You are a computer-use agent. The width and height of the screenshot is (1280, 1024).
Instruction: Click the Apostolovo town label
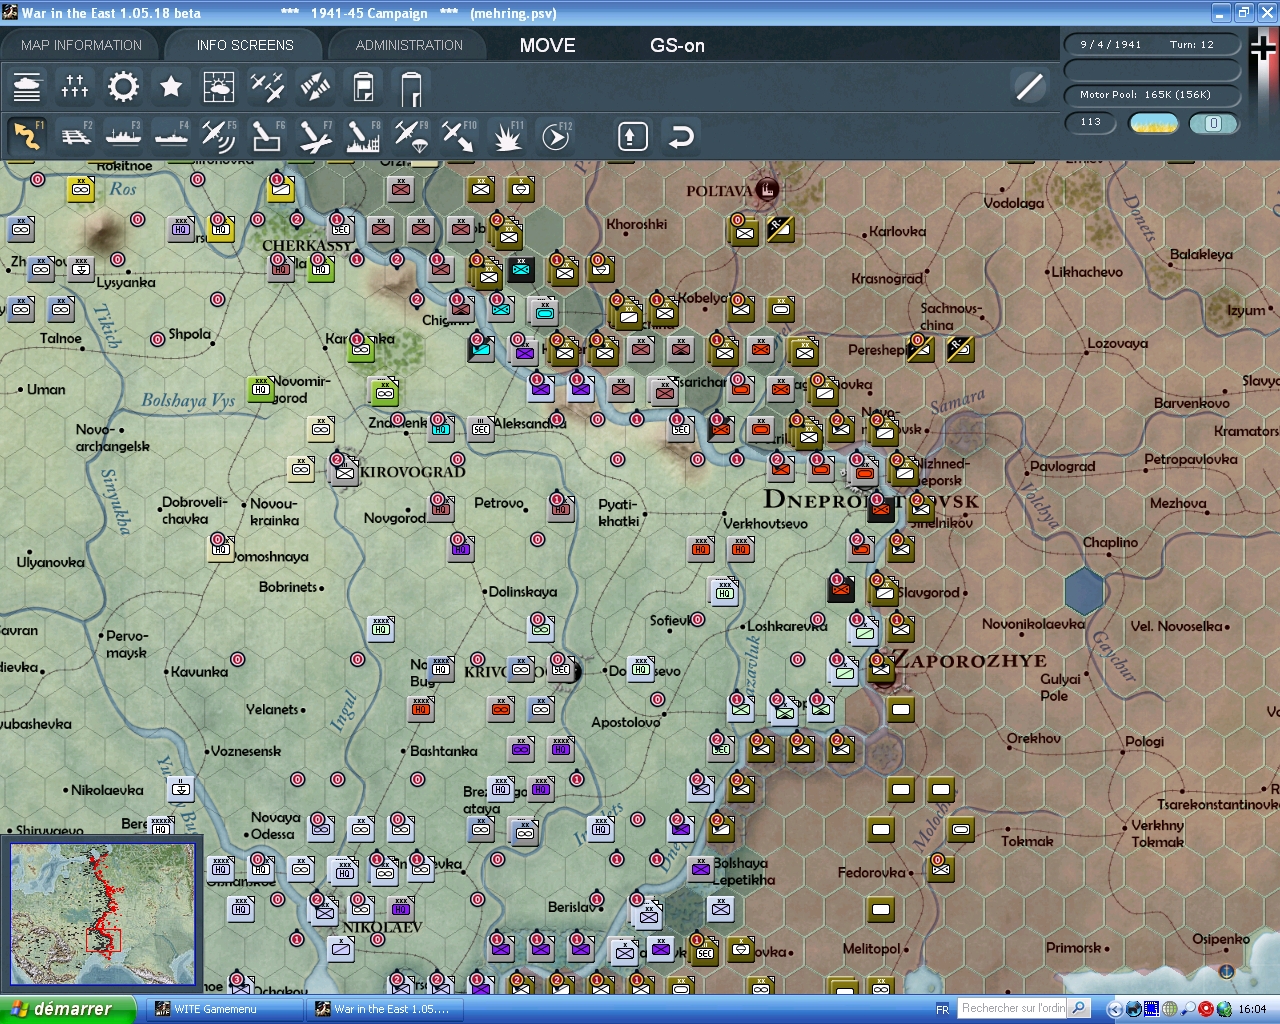(x=626, y=722)
